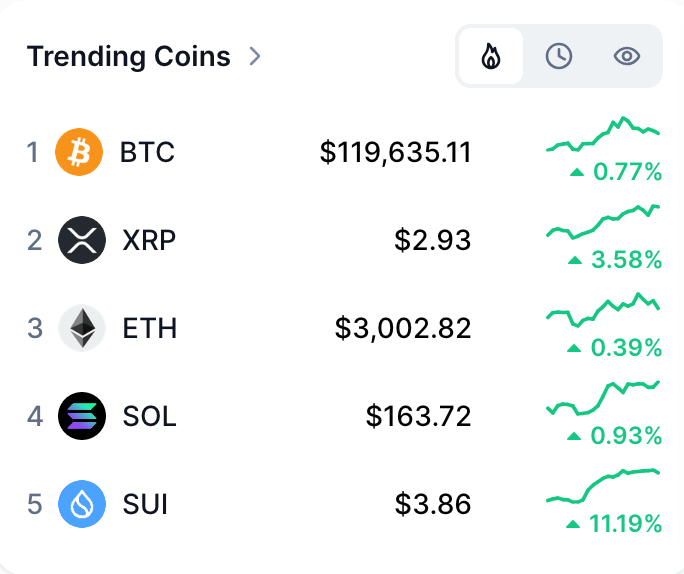Open the Trending Coins heading link
The image size is (684, 574).
(x=129, y=56)
